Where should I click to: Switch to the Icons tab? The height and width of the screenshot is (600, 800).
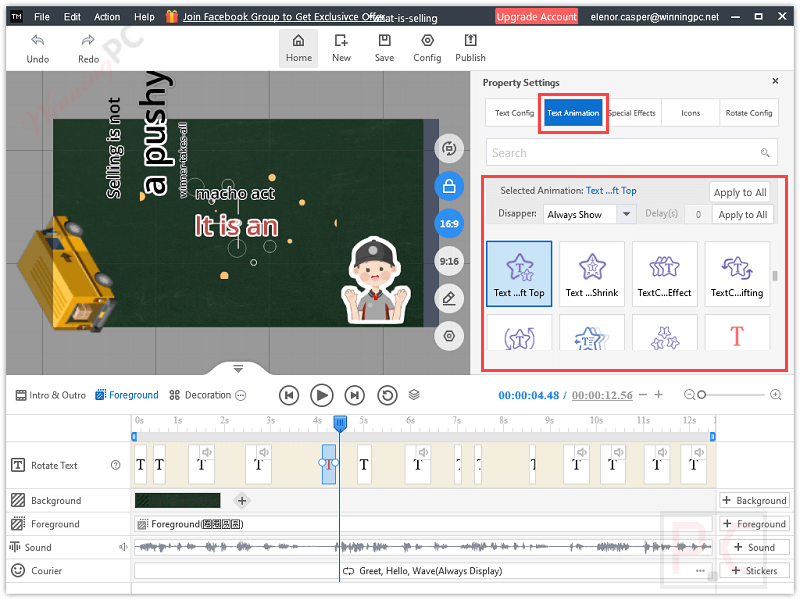click(x=690, y=113)
